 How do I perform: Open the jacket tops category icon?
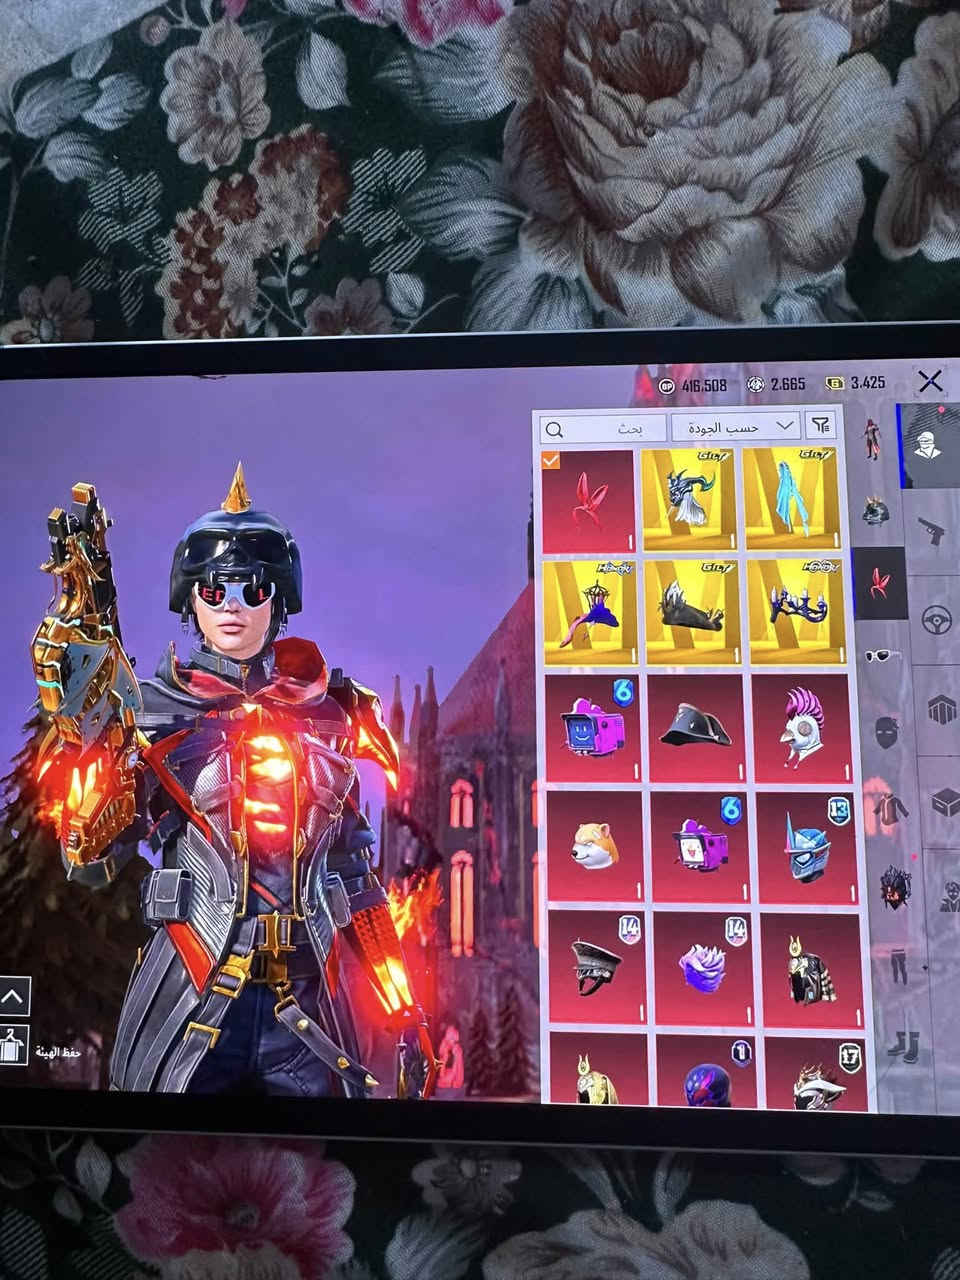[889, 808]
